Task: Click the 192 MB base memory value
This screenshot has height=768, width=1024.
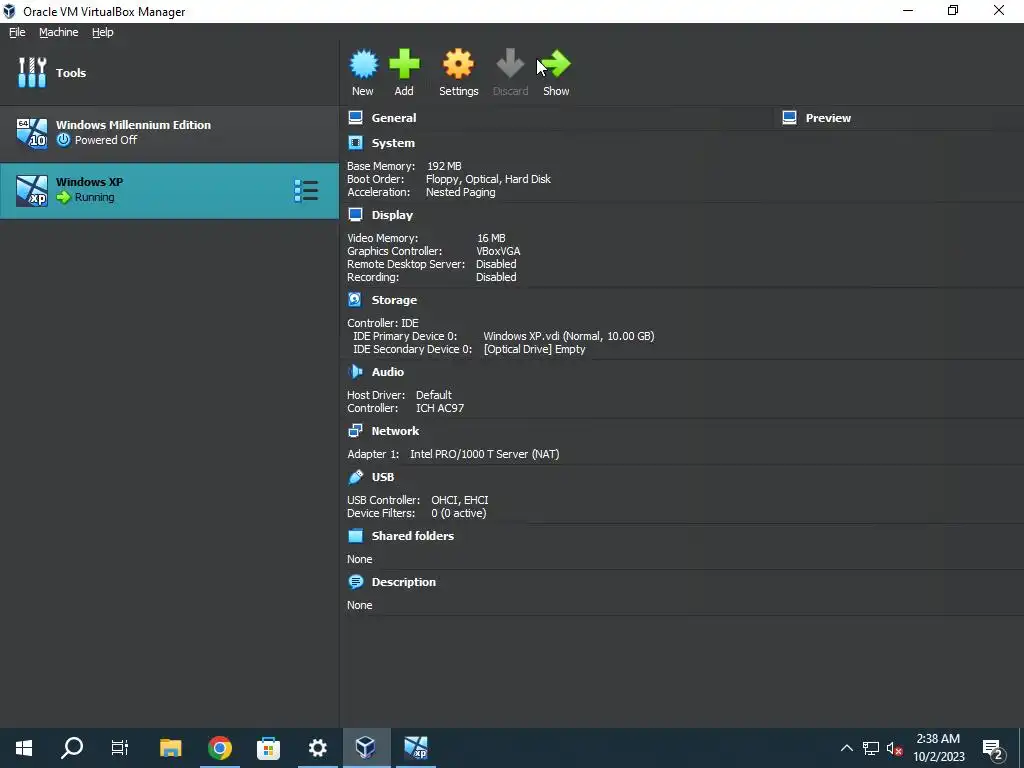Action: [444, 166]
